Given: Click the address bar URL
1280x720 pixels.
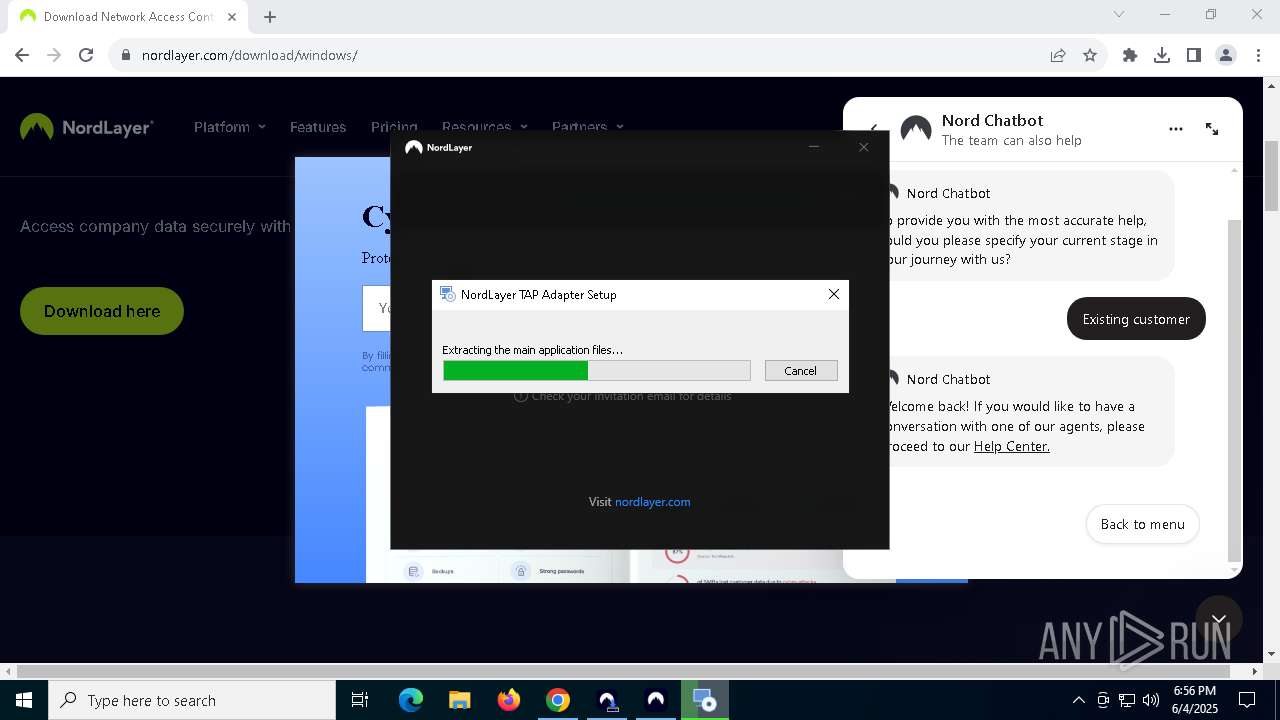Looking at the screenshot, I should point(249,55).
